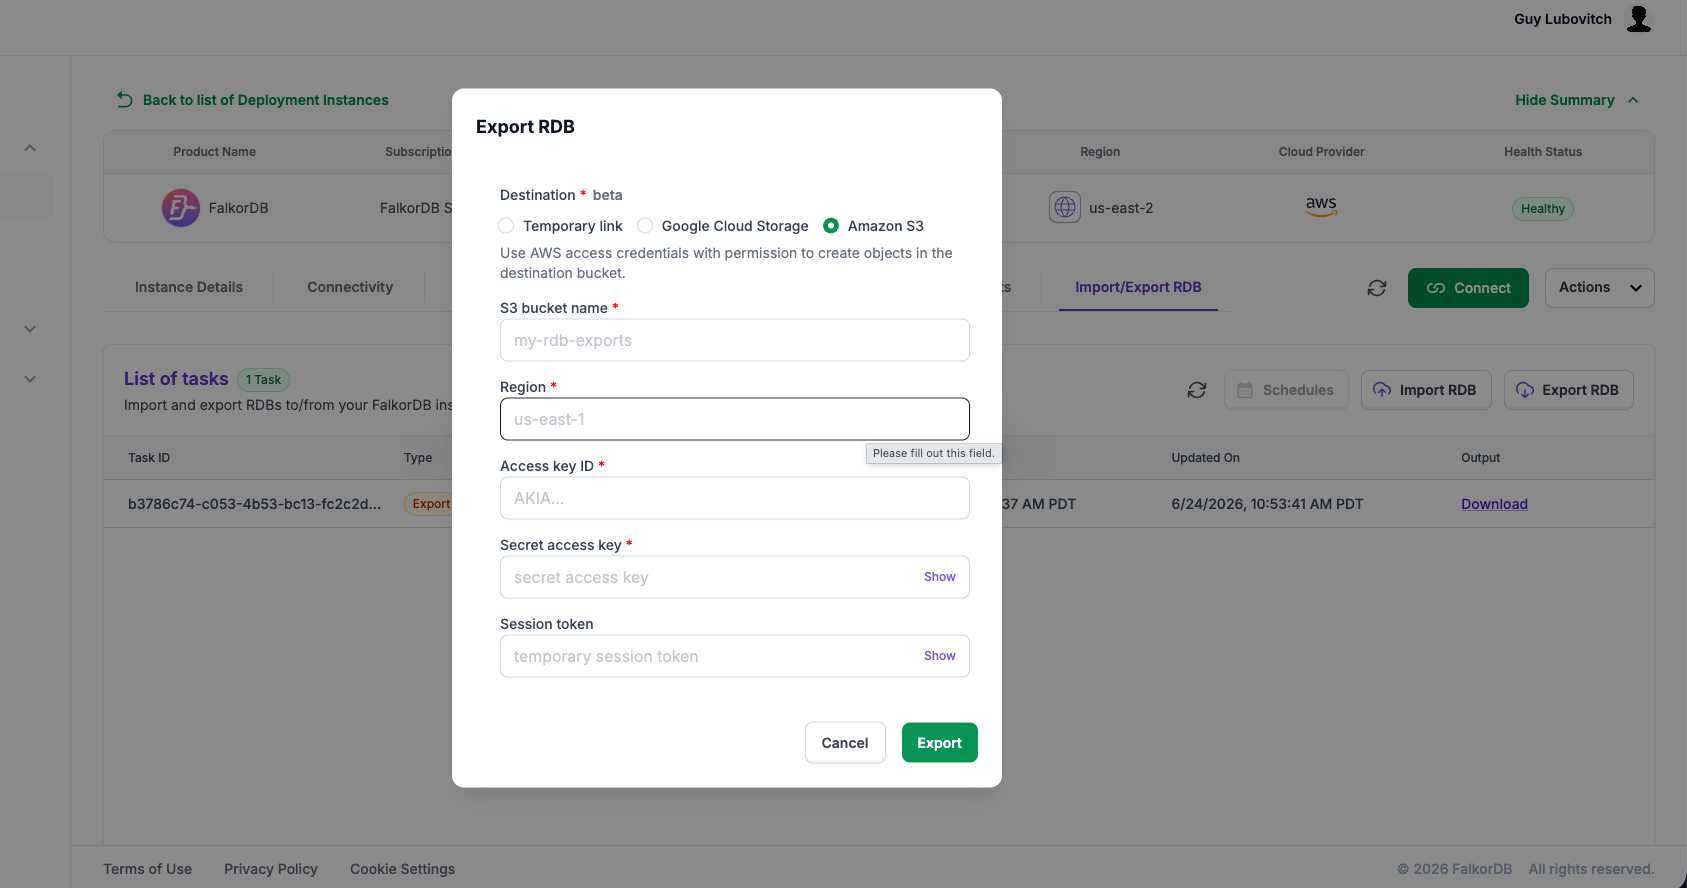Click the globe icon beside us-east-2

(x=1065, y=207)
